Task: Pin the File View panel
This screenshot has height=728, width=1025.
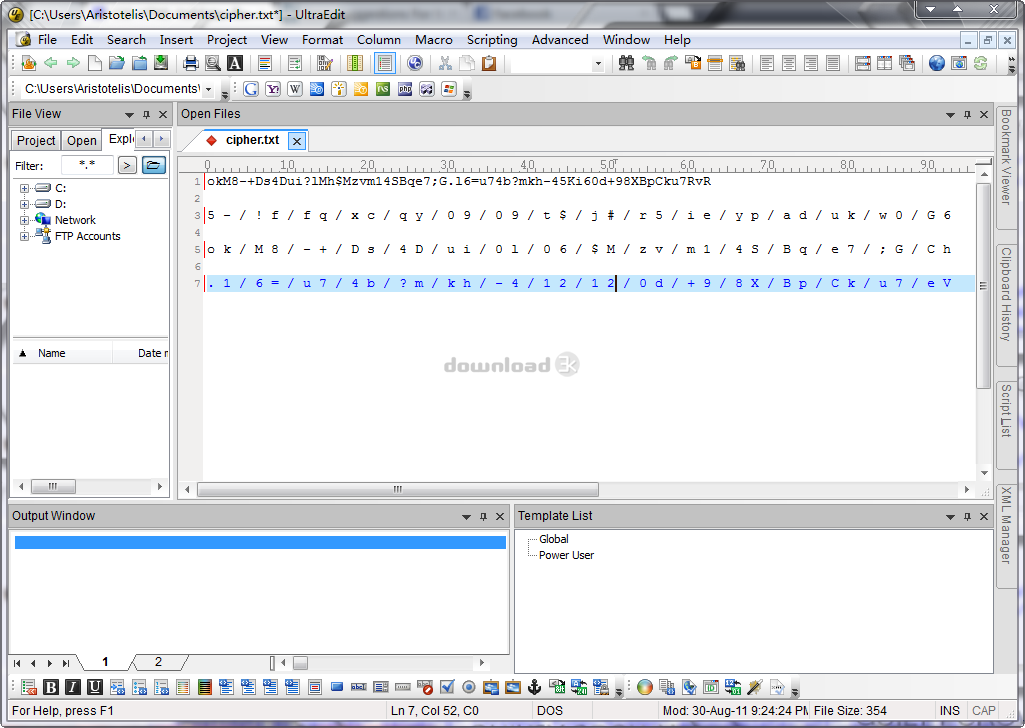Action: point(146,114)
